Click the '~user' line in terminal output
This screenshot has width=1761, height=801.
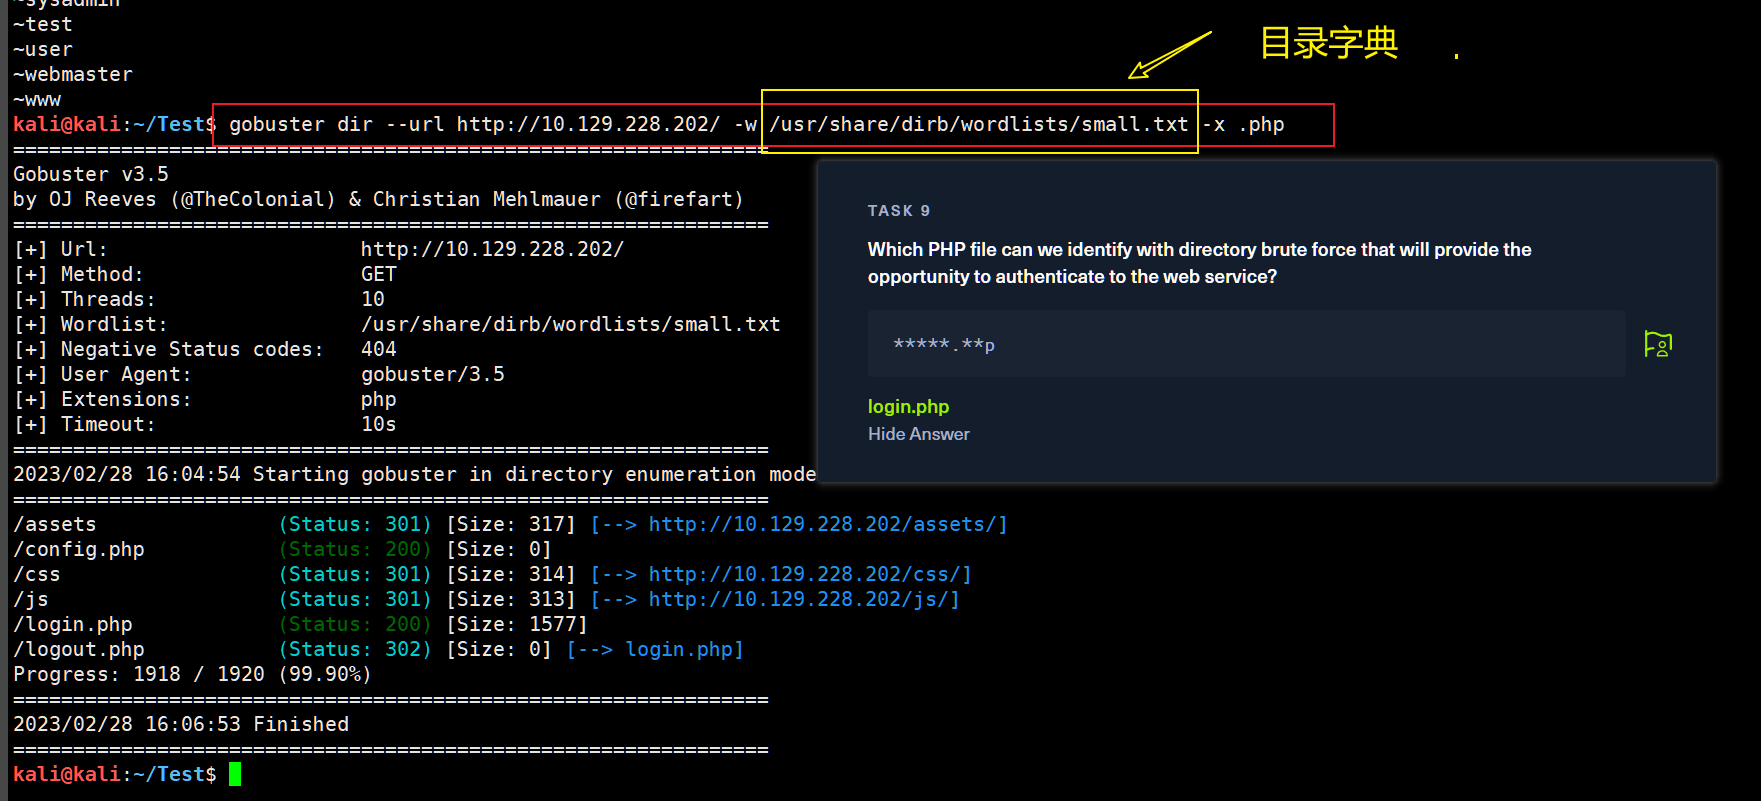[x=43, y=49]
